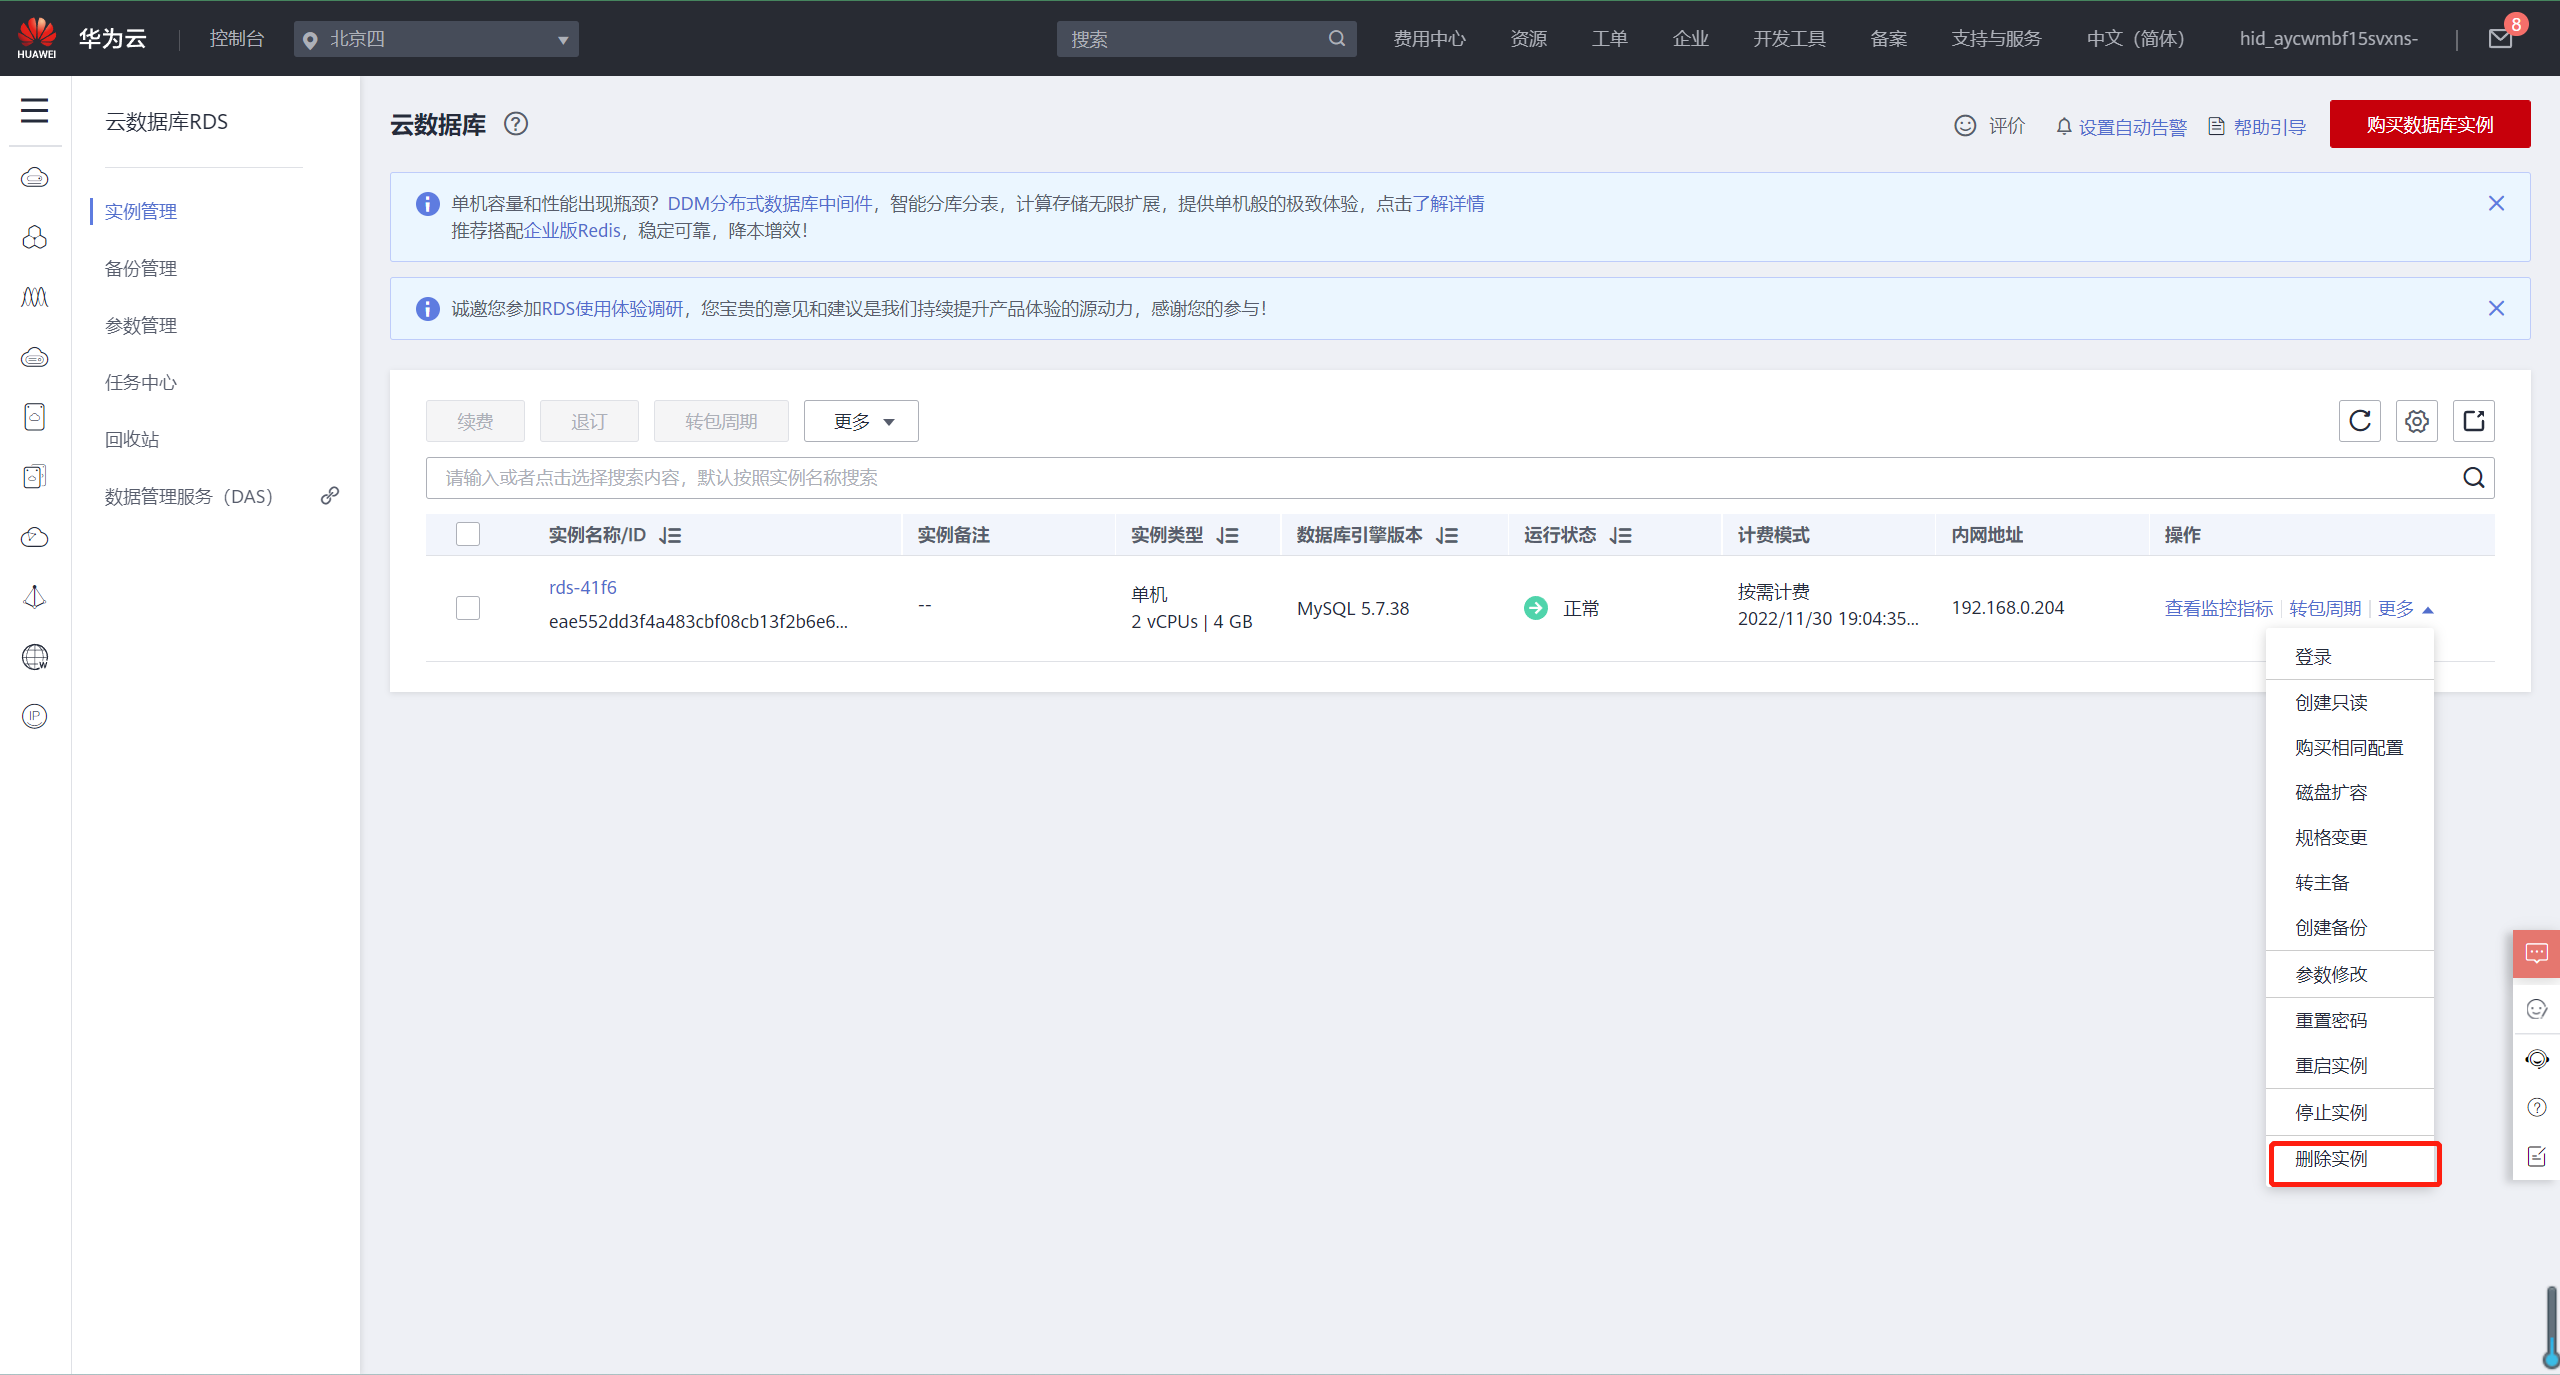Select 磁盘扩容 menu entry
Screen dimensions: 2560x1375
point(2350,793)
